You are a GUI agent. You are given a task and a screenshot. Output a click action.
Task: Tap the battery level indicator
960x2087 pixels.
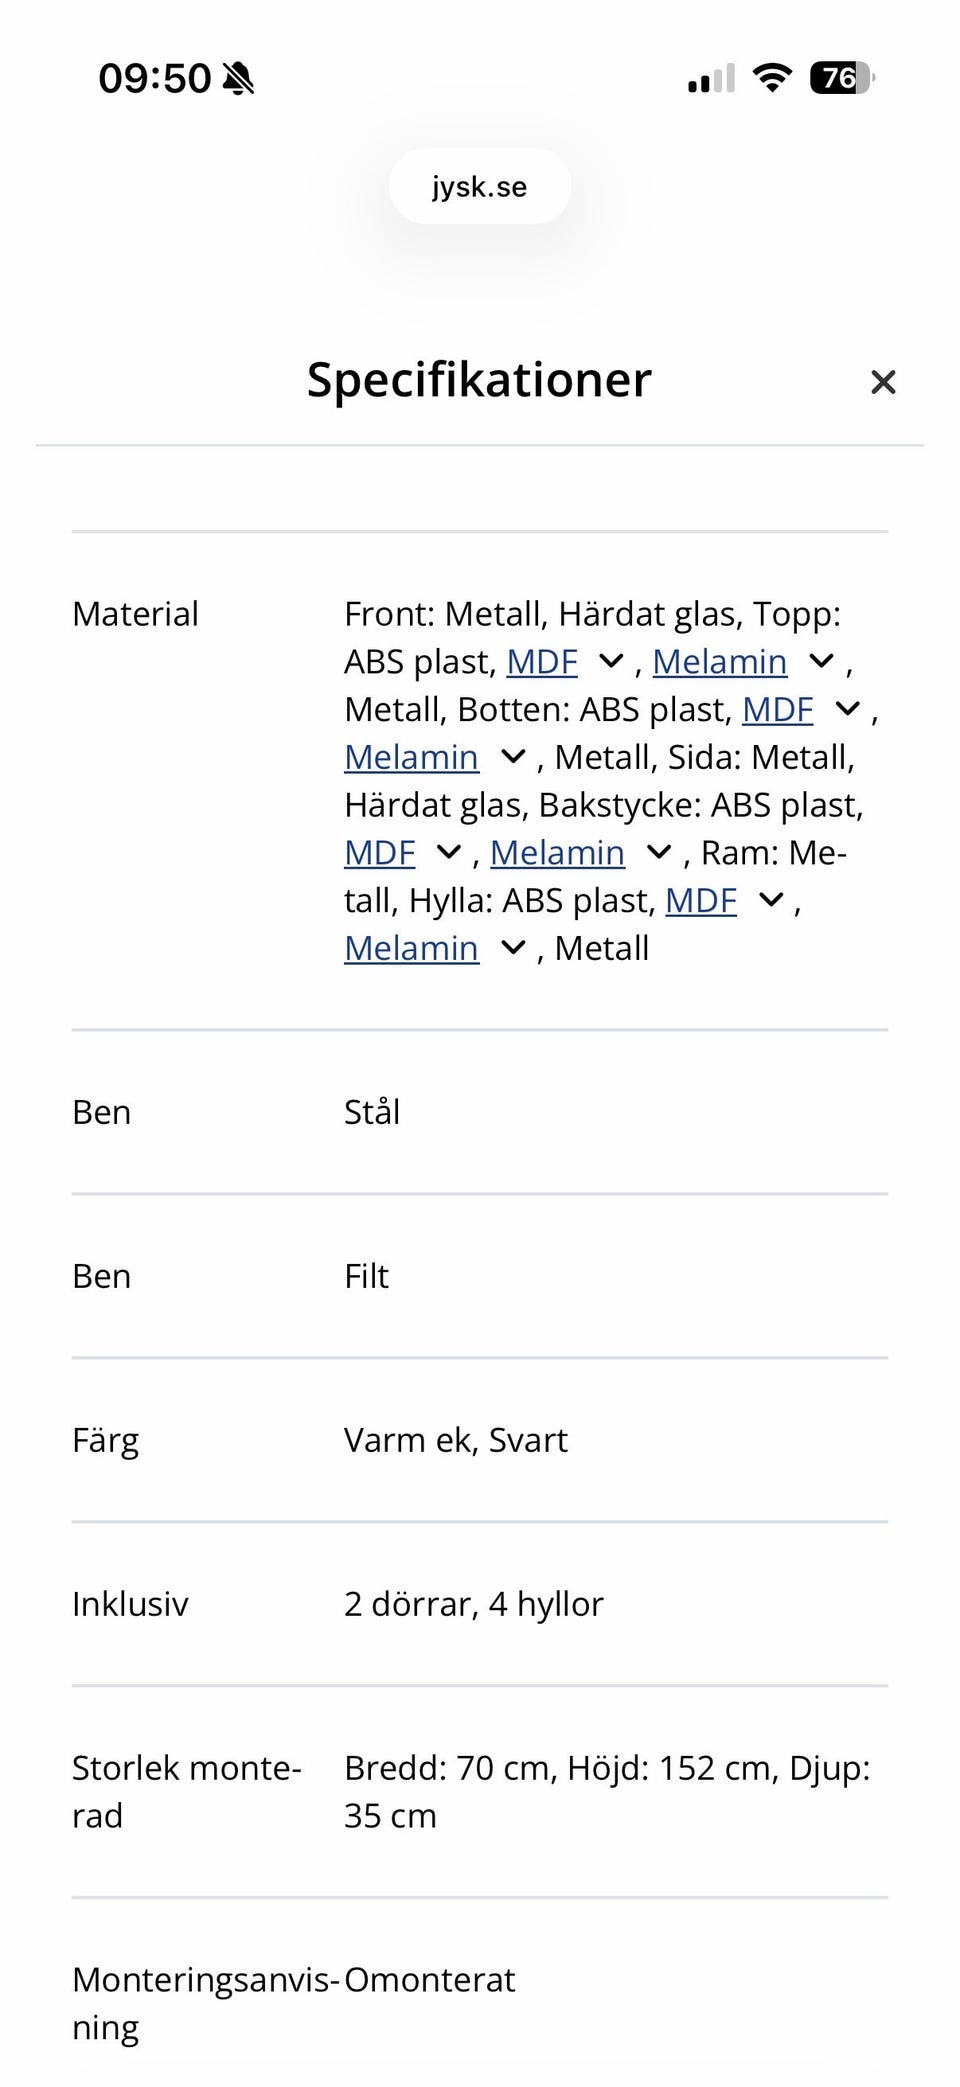point(841,78)
